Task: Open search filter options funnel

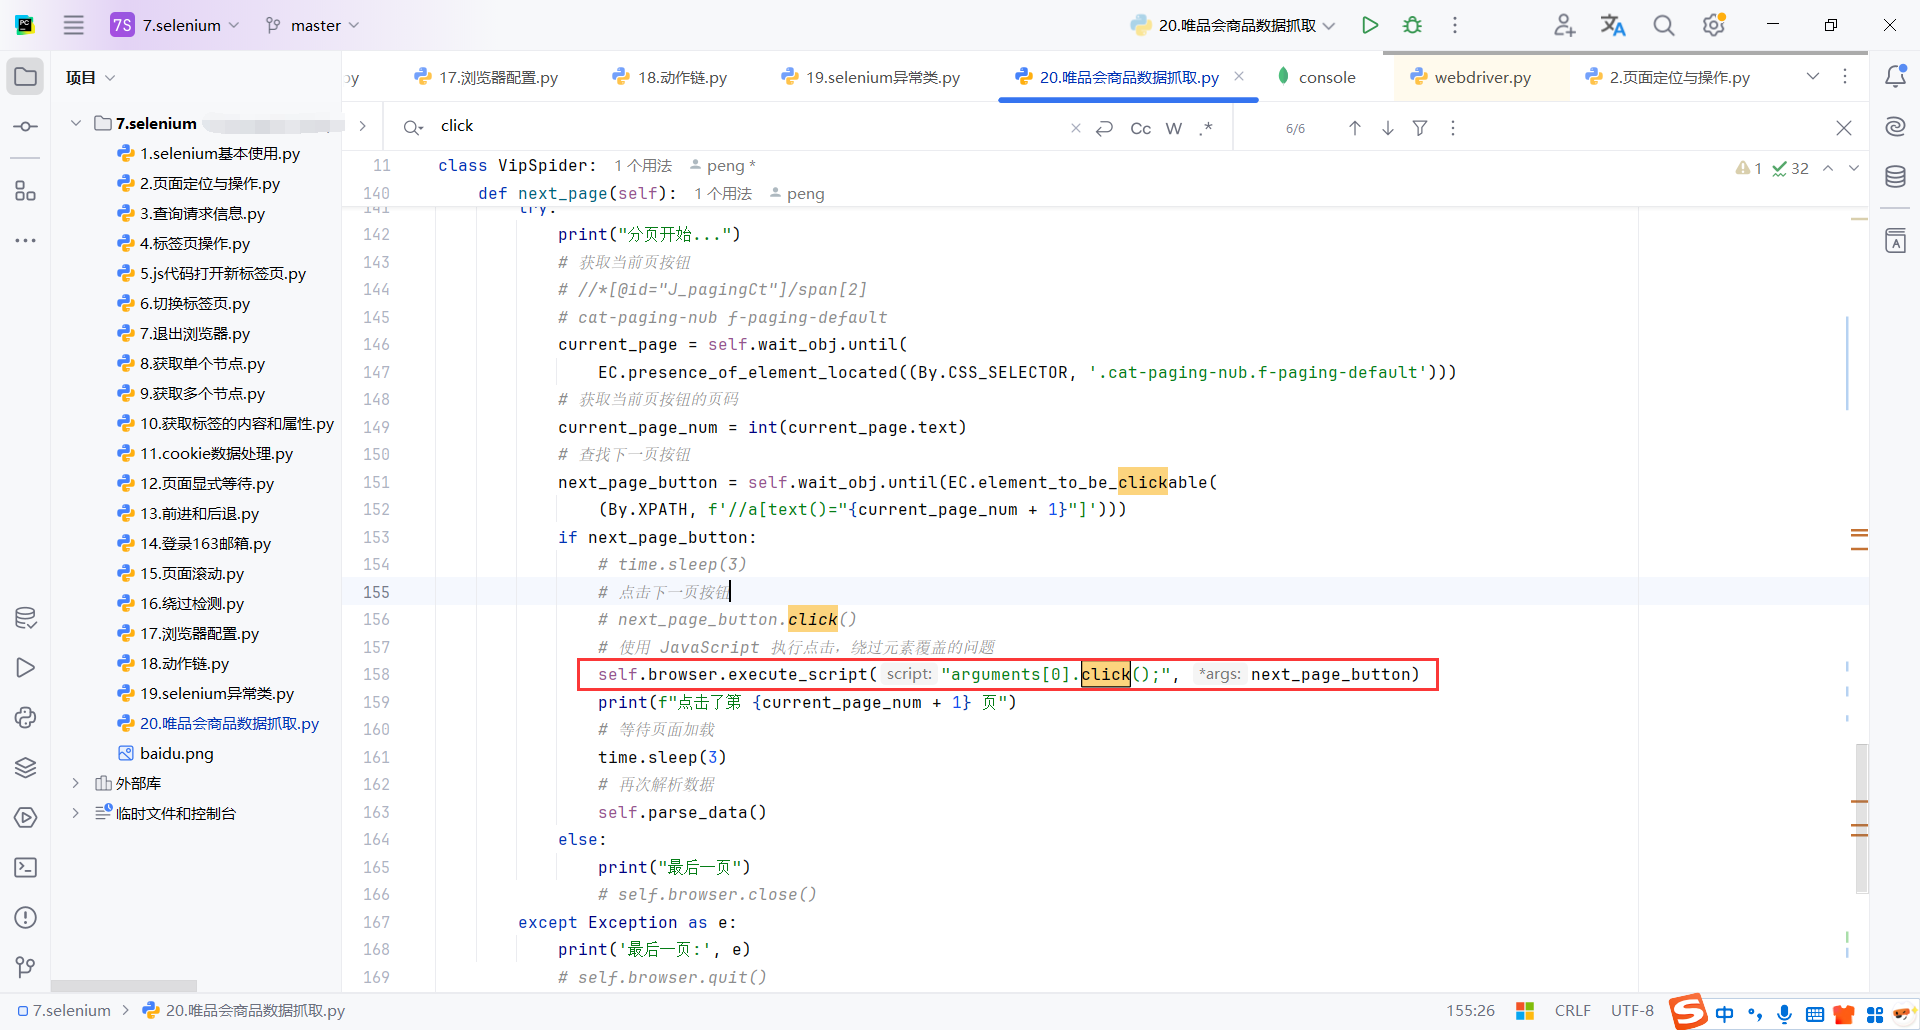Action: (x=1420, y=128)
